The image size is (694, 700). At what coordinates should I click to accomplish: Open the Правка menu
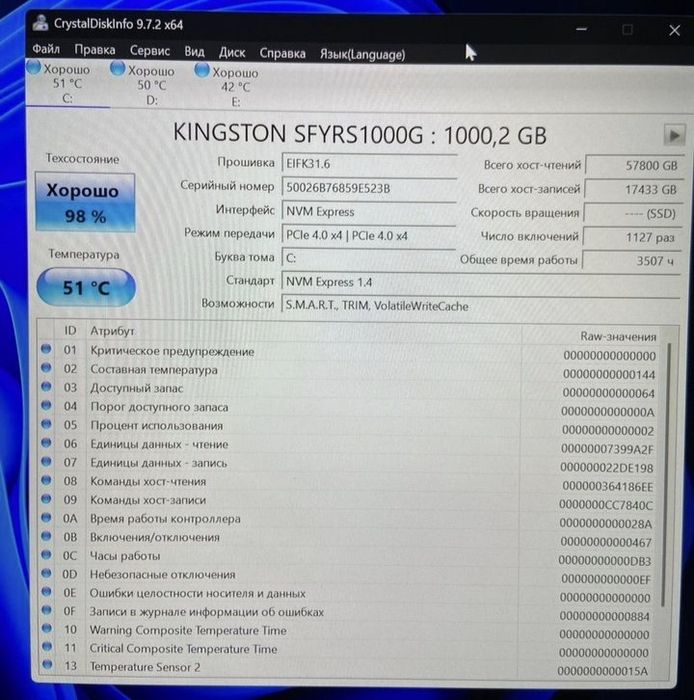click(x=95, y=50)
